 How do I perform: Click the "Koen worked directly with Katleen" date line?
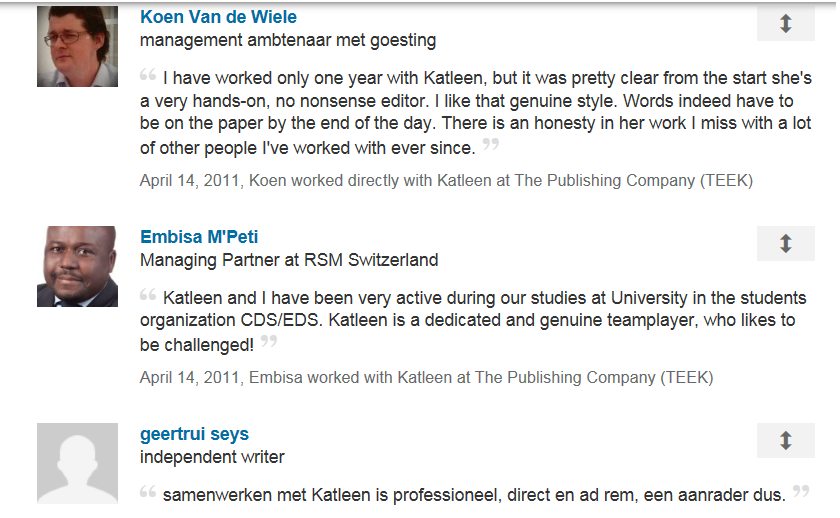(x=446, y=181)
